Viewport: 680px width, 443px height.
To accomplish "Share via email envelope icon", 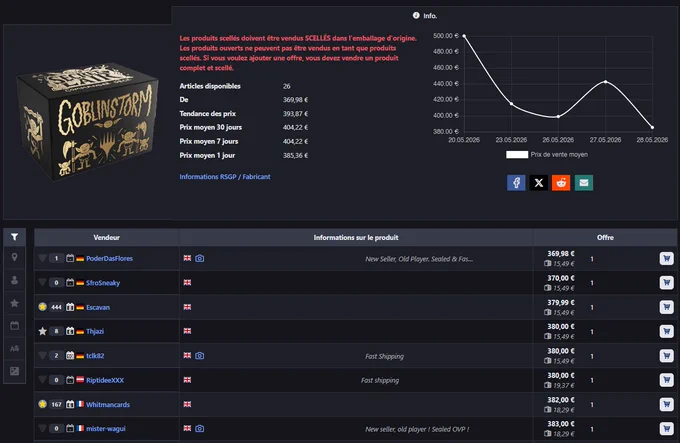I will coord(584,182).
